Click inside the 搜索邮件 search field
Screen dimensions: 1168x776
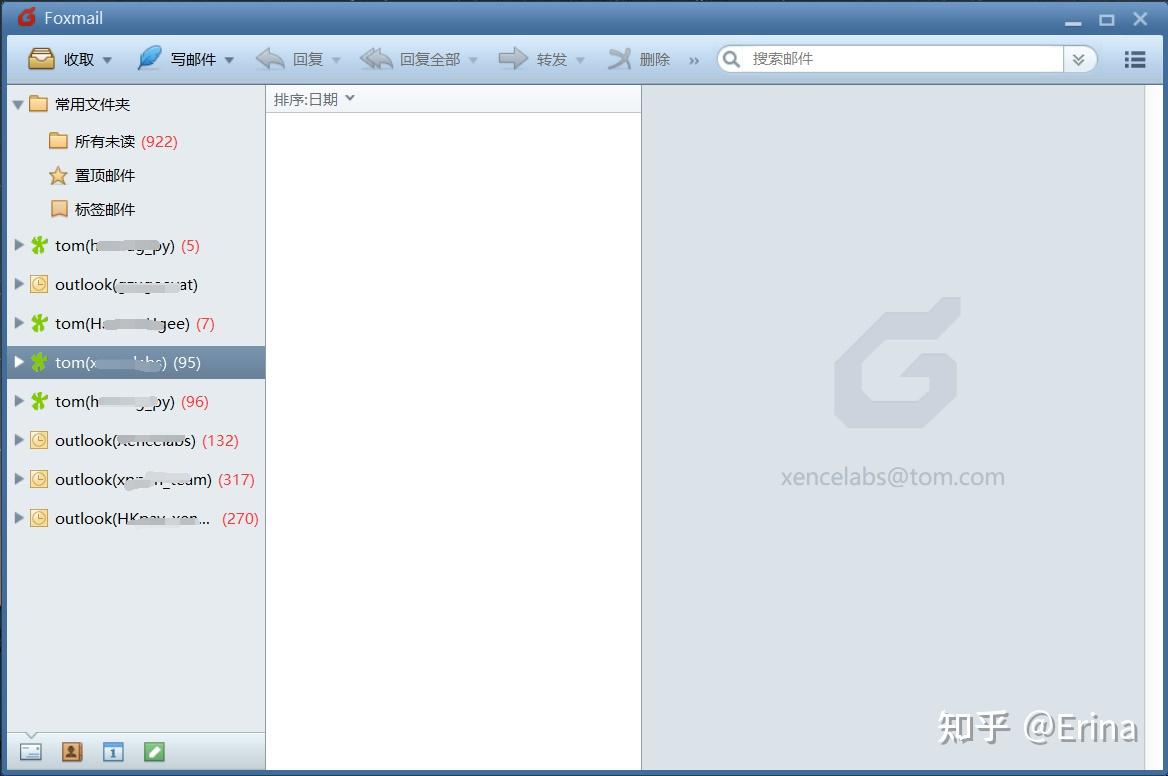pos(880,58)
